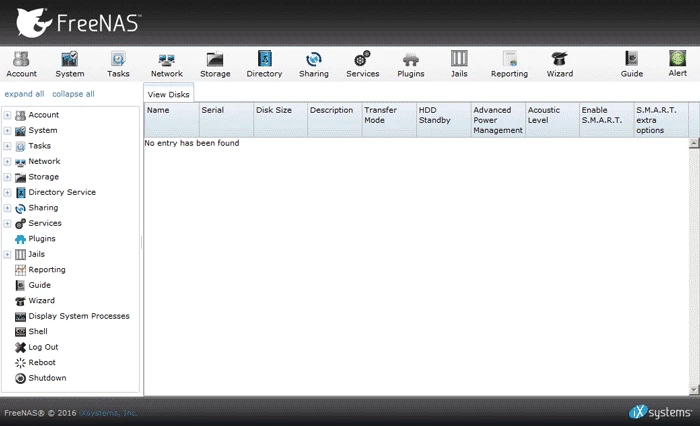Select Sharing label in sidebar tree
The width and height of the screenshot is (700, 426).
pos(43,208)
